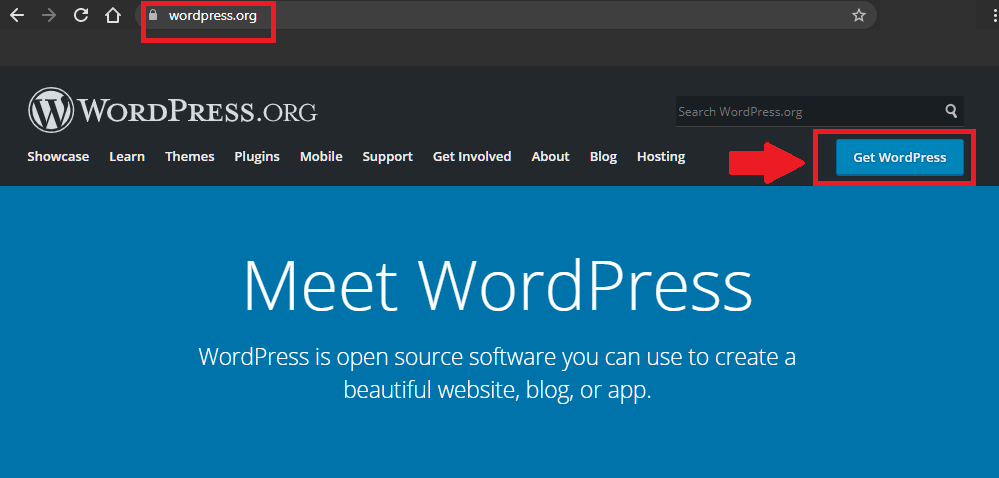Navigate to the About page
The width and height of the screenshot is (999, 478).
550,157
